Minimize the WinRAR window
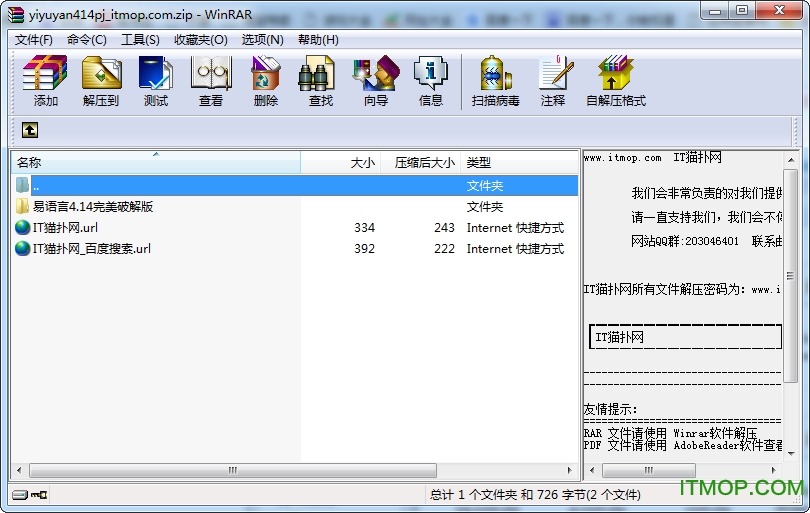Viewport: 810px width, 513px height. (715, 10)
